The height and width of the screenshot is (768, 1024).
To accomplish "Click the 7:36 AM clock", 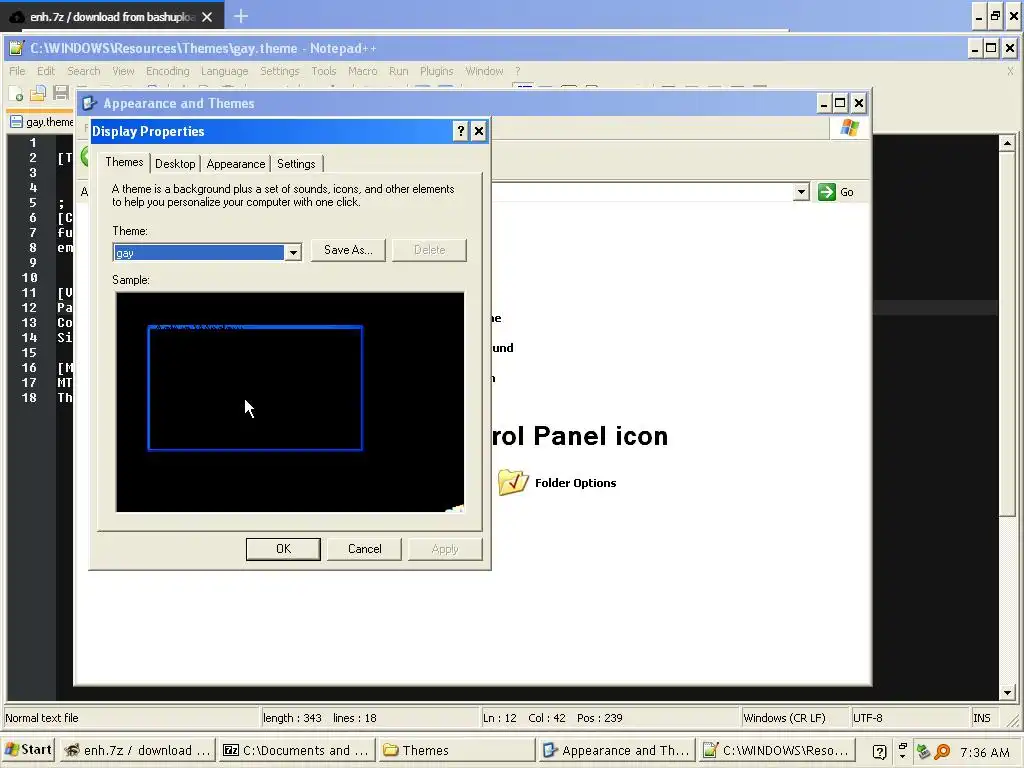I will pyautogui.click(x=985, y=752).
